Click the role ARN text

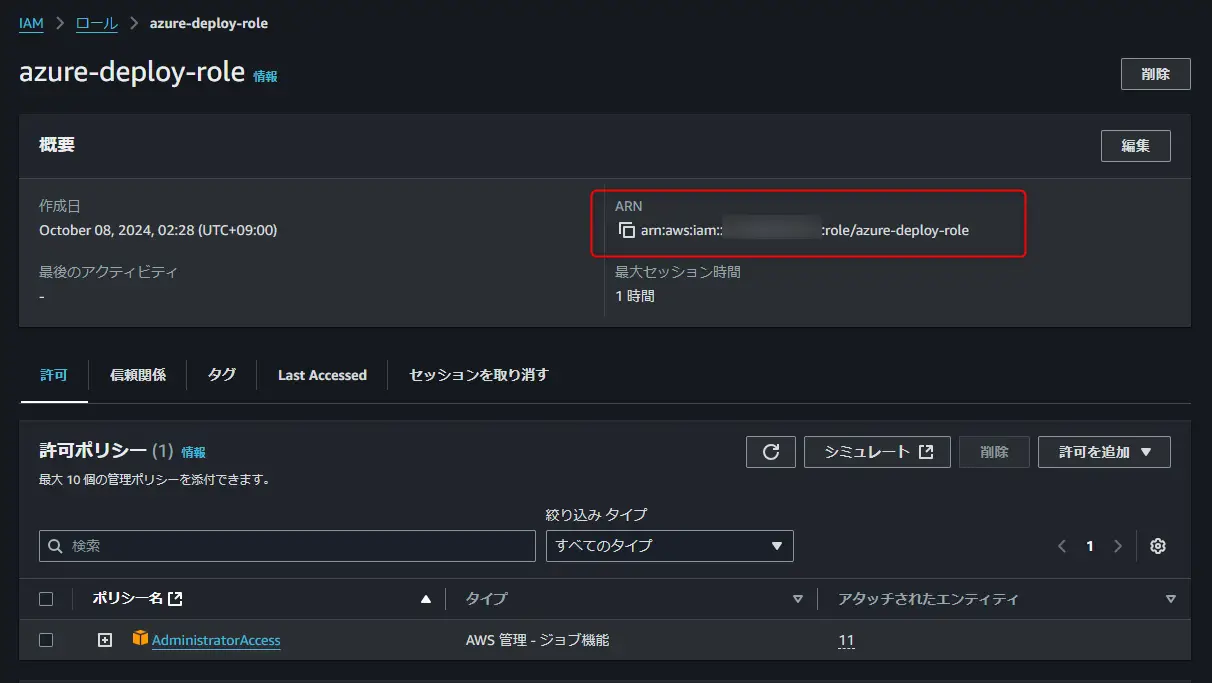[805, 230]
